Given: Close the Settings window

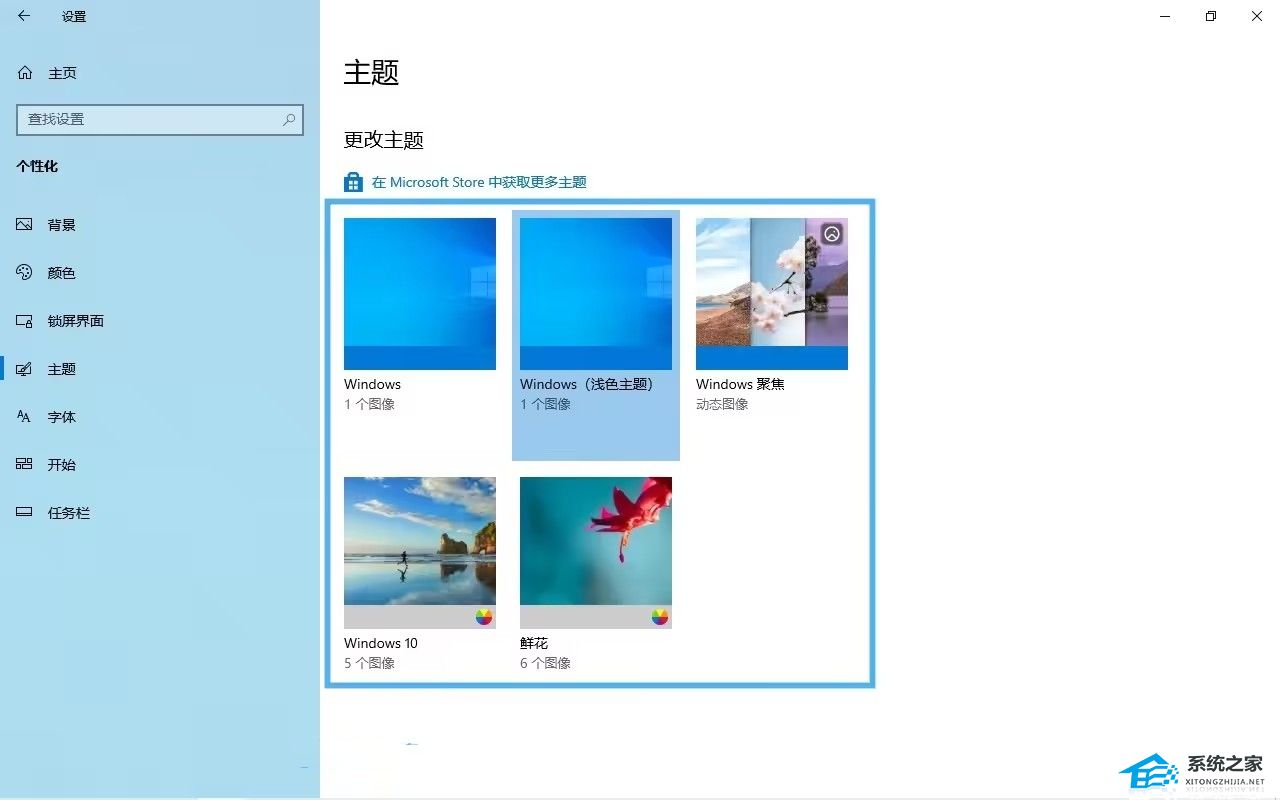Looking at the screenshot, I should tap(1257, 16).
